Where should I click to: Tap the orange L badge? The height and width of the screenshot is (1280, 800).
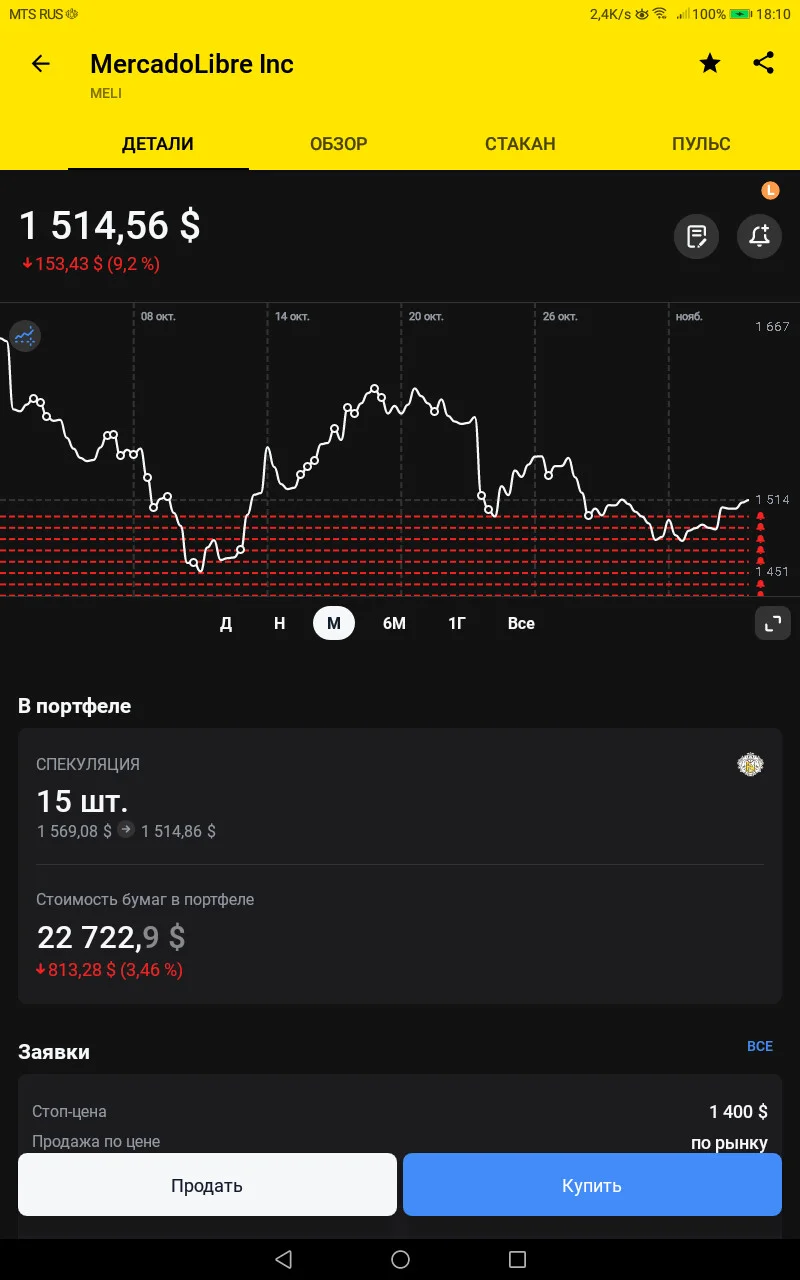tap(770, 190)
